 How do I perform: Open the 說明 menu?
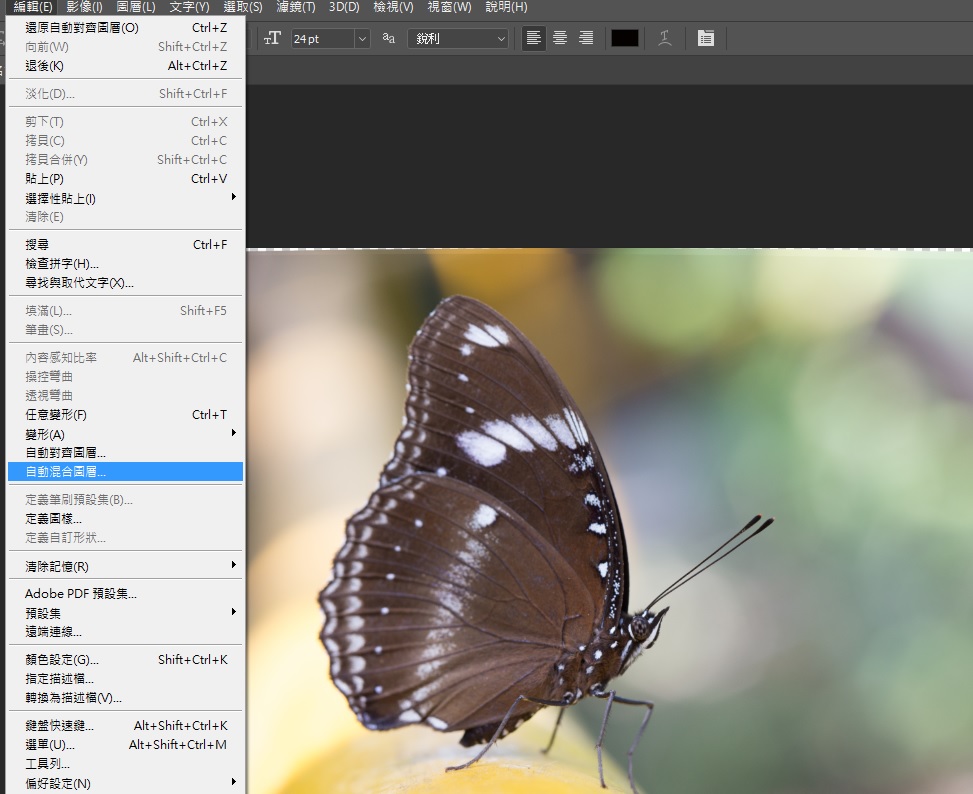(506, 7)
